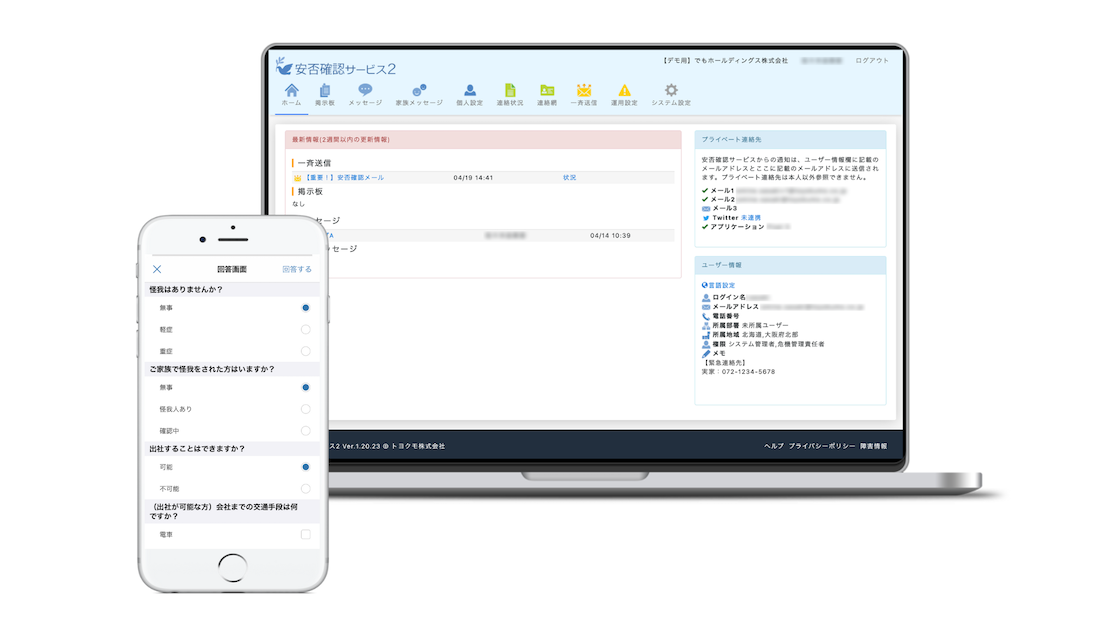Click the person icon beside ログイン名
The height and width of the screenshot is (630, 1120).
(x=706, y=297)
